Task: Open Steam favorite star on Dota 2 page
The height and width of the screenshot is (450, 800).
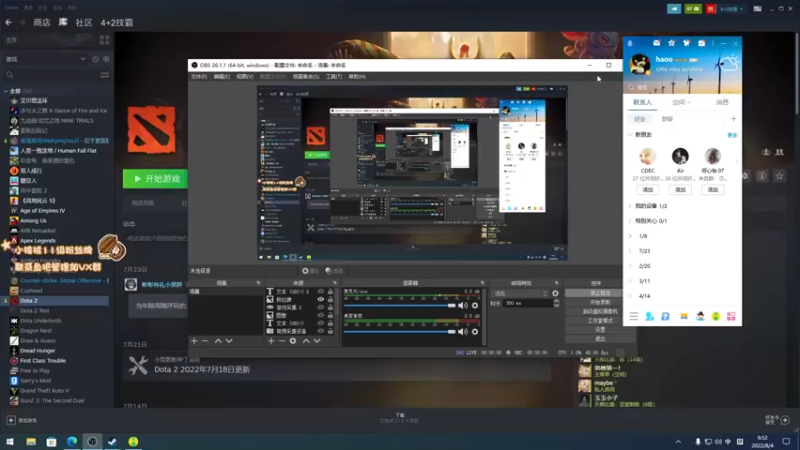Action: (x=779, y=176)
